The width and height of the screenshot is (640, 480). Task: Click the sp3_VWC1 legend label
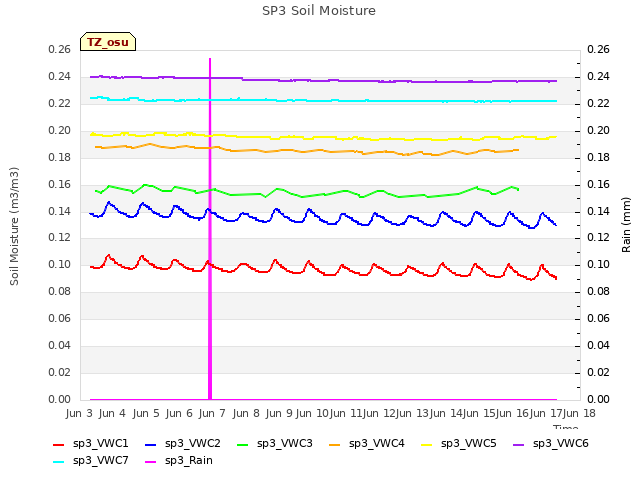pos(100,444)
